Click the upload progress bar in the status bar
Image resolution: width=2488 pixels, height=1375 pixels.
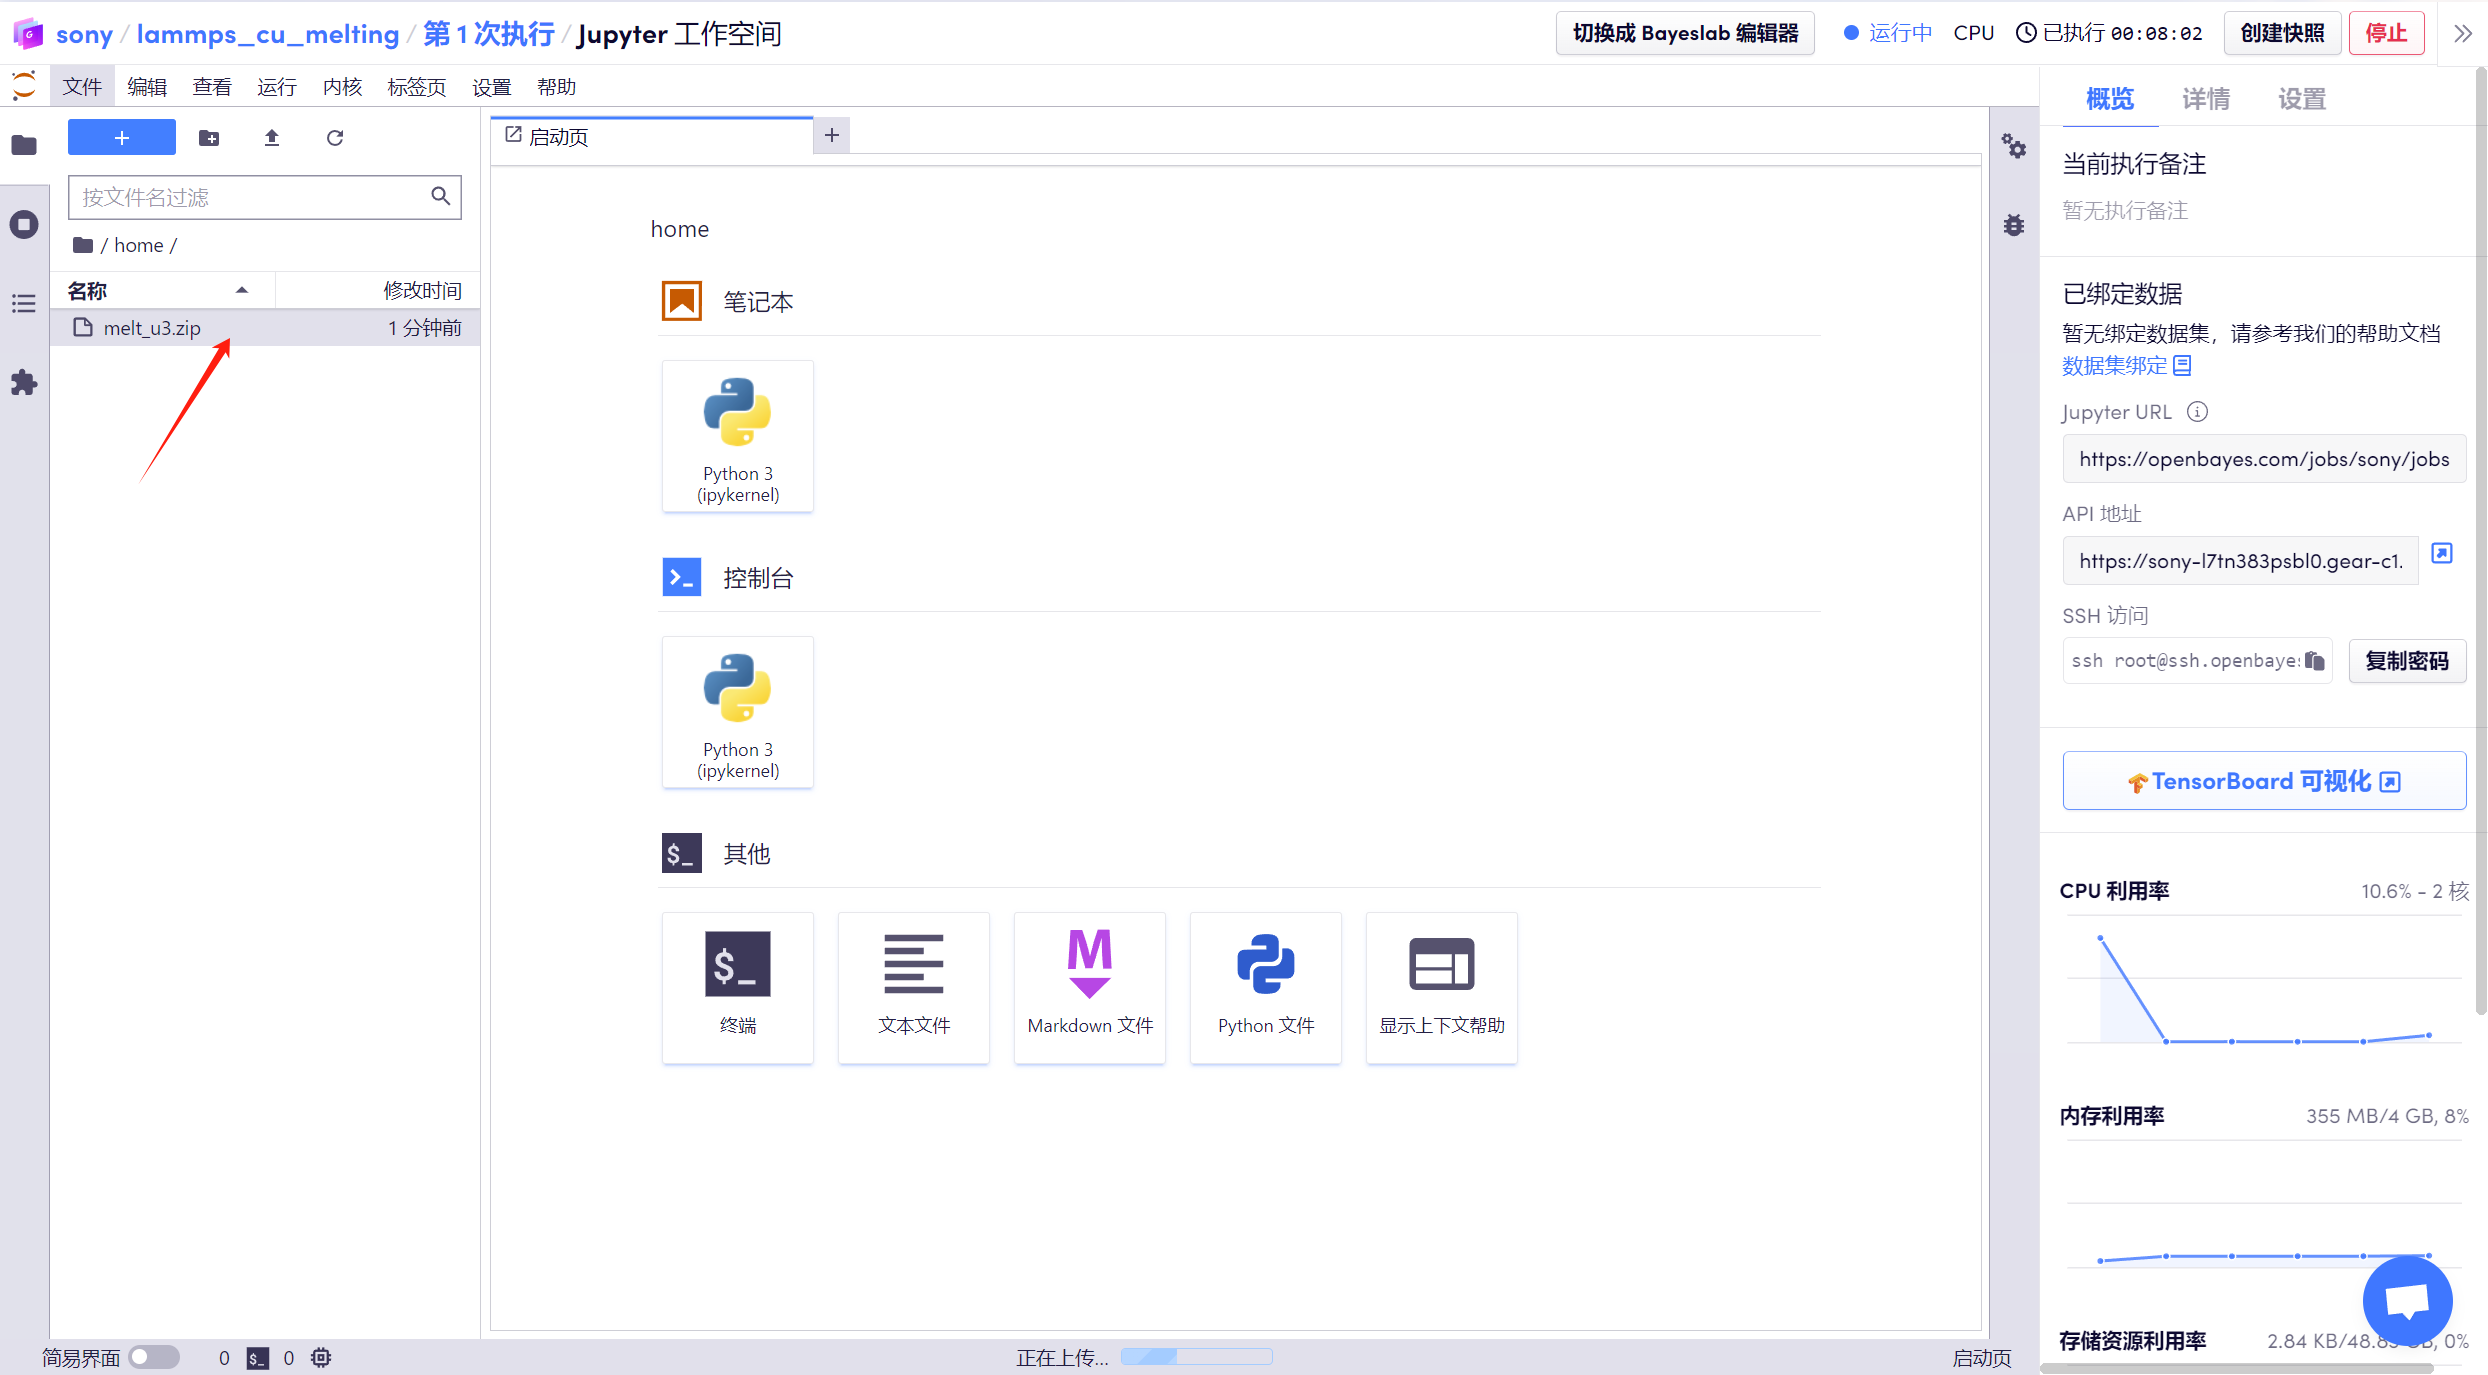point(1196,1357)
